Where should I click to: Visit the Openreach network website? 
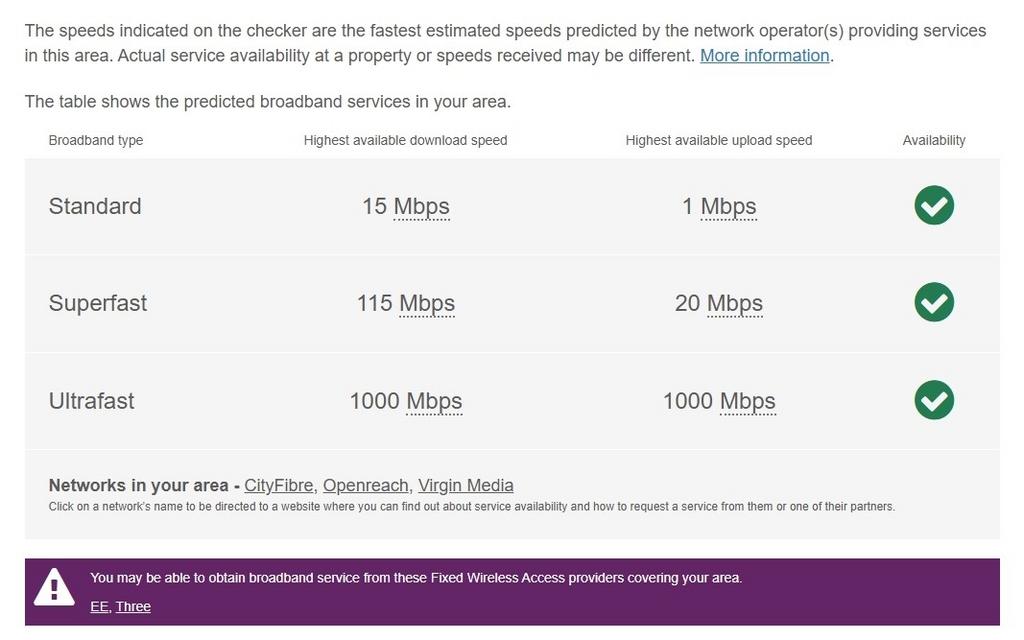[x=365, y=485]
